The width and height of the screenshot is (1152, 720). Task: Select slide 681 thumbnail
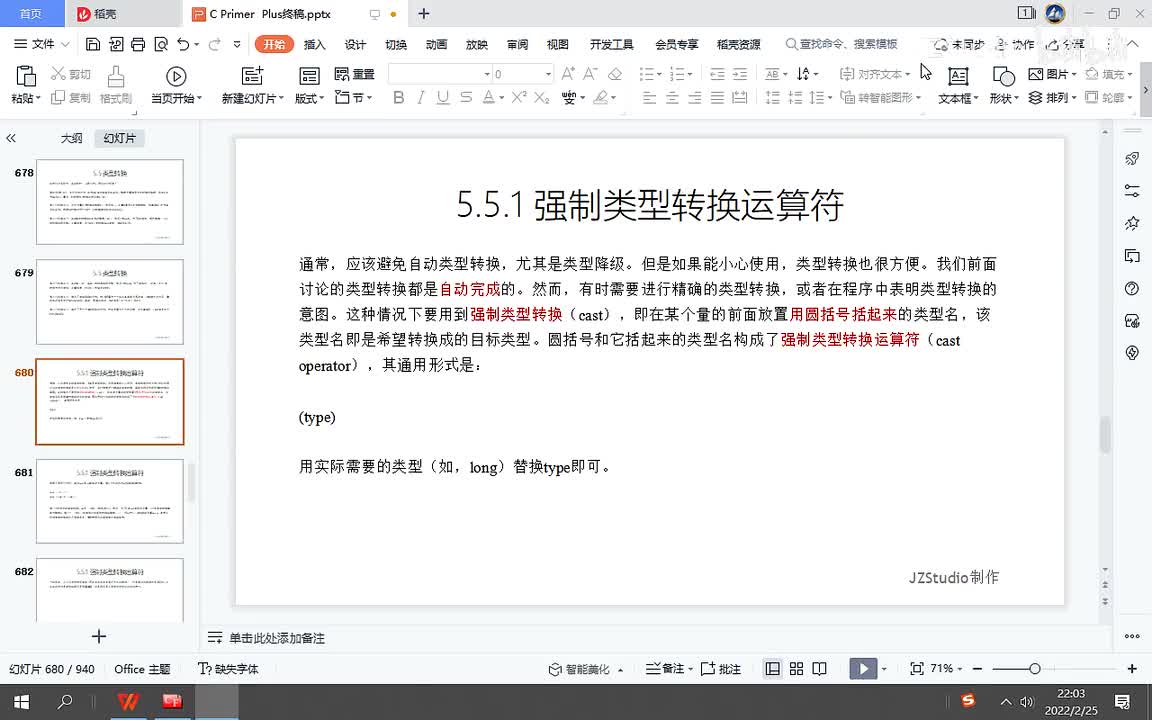click(109, 501)
